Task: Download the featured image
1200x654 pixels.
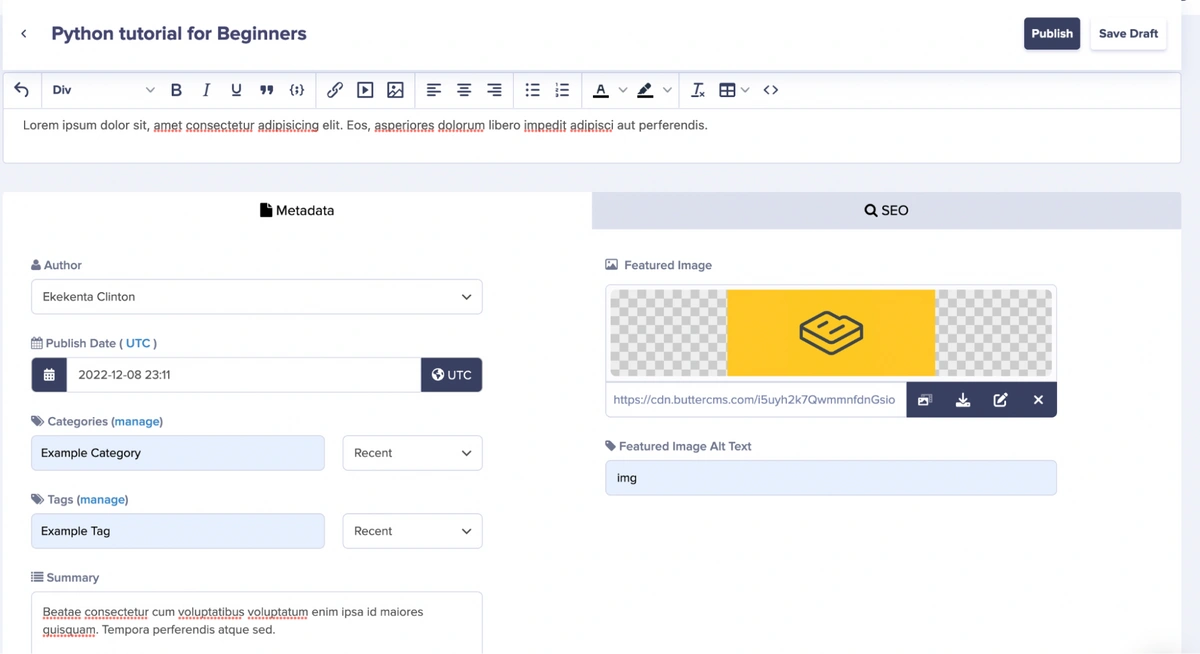Action: pyautogui.click(x=963, y=400)
